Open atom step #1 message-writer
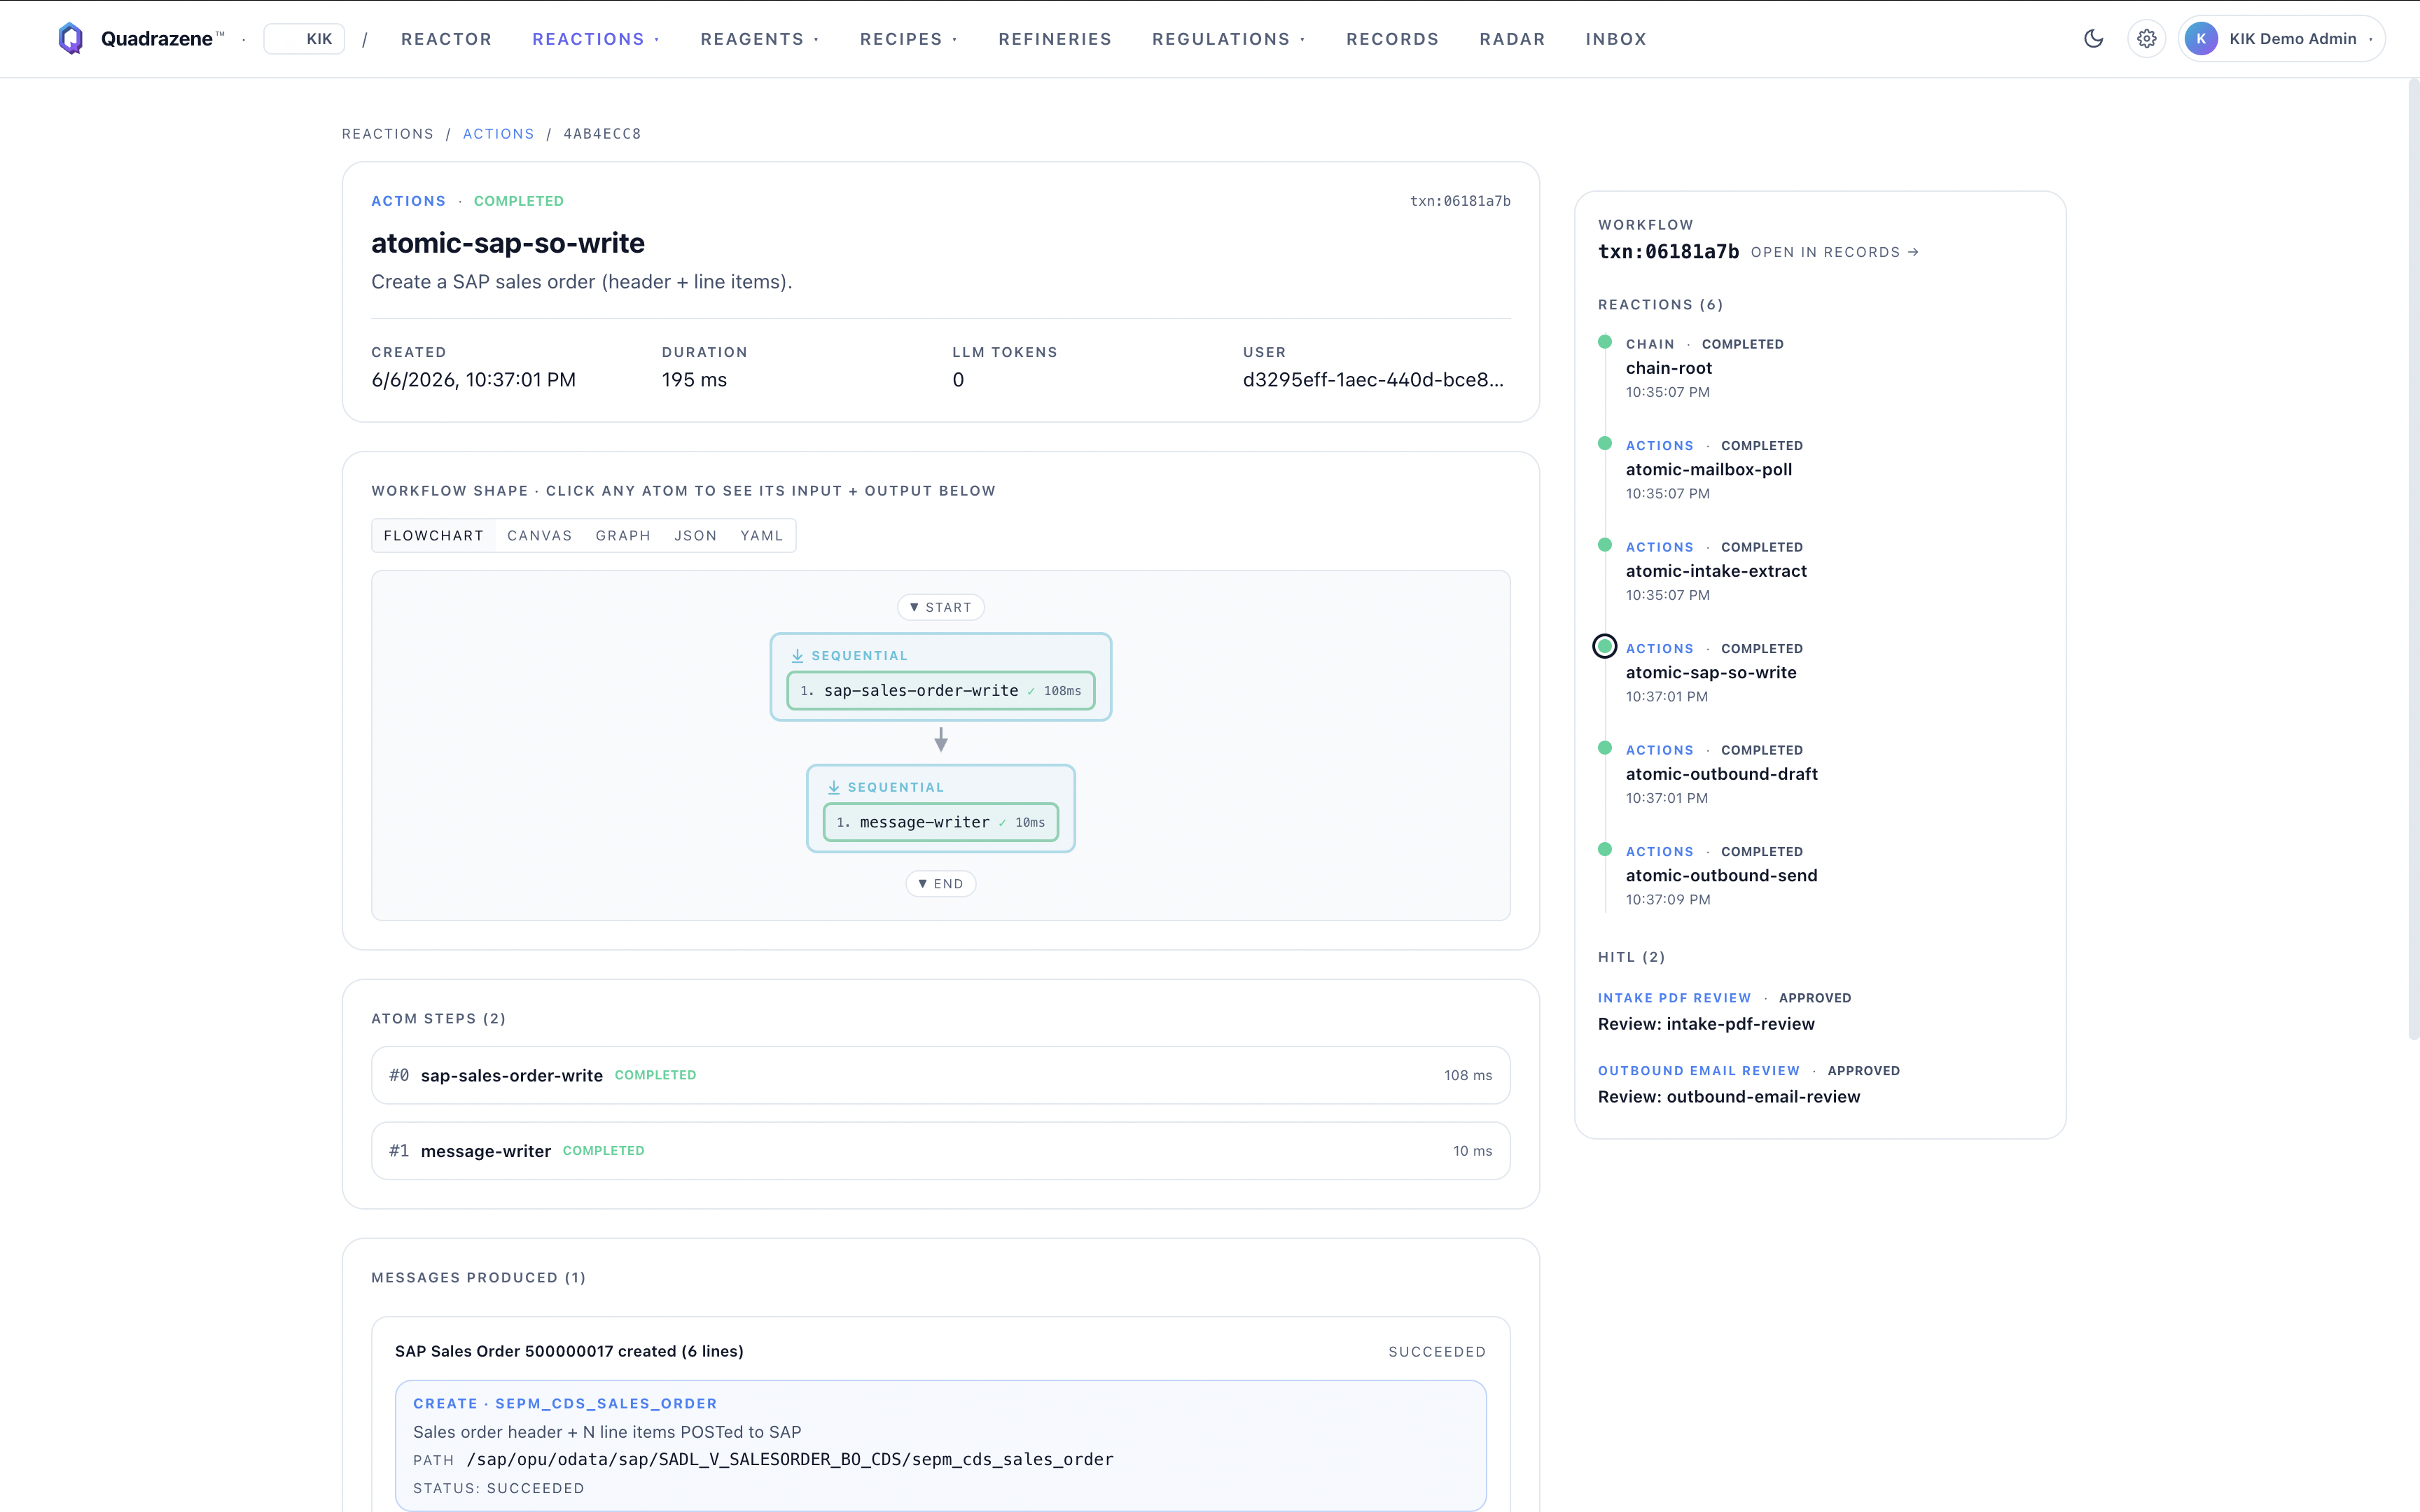 [941, 1151]
